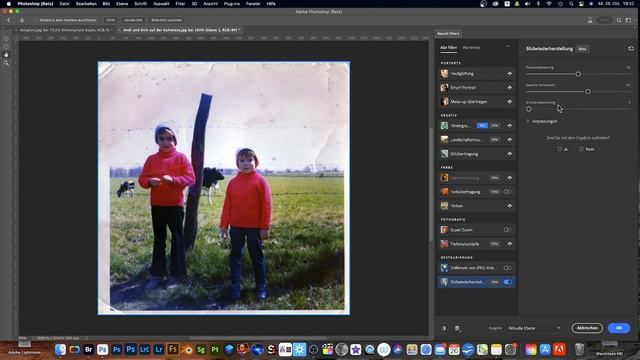Download the Färben filter cloud icon
This screenshot has height=360, width=640.
509,206
